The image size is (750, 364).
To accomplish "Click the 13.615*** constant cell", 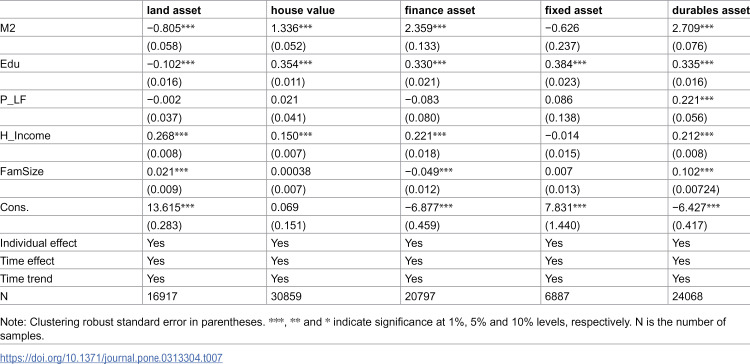I will 167,207.
